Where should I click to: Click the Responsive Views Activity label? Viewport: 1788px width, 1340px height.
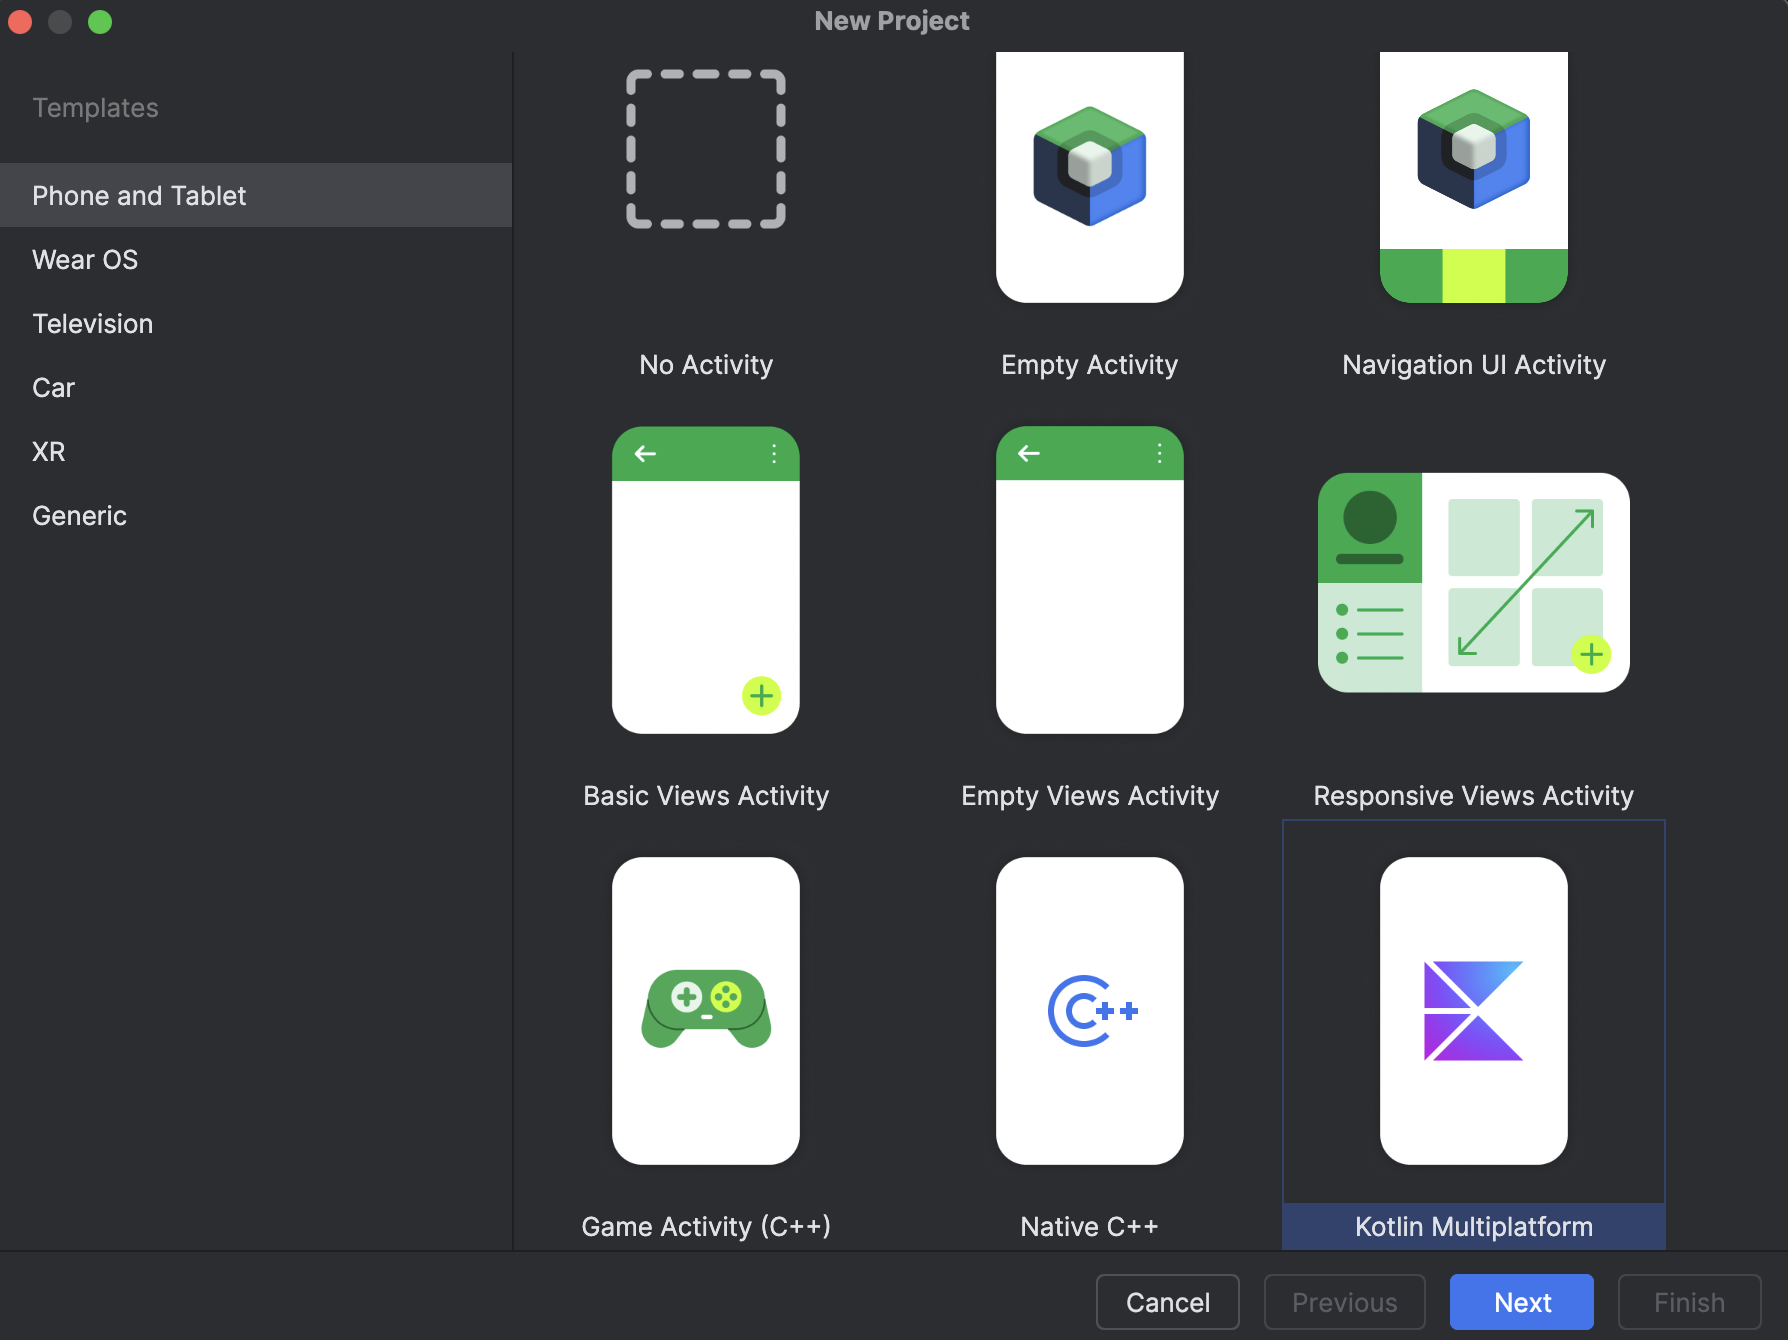[1473, 796]
